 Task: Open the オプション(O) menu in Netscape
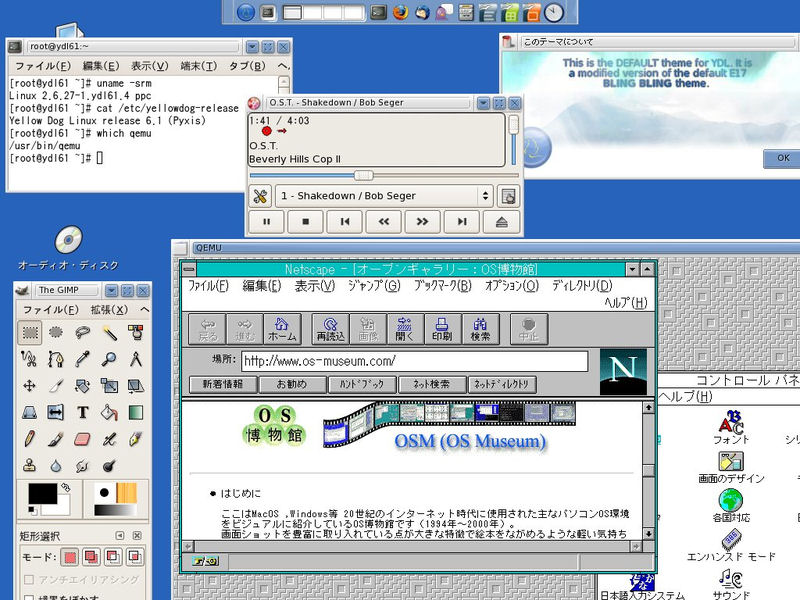point(512,286)
